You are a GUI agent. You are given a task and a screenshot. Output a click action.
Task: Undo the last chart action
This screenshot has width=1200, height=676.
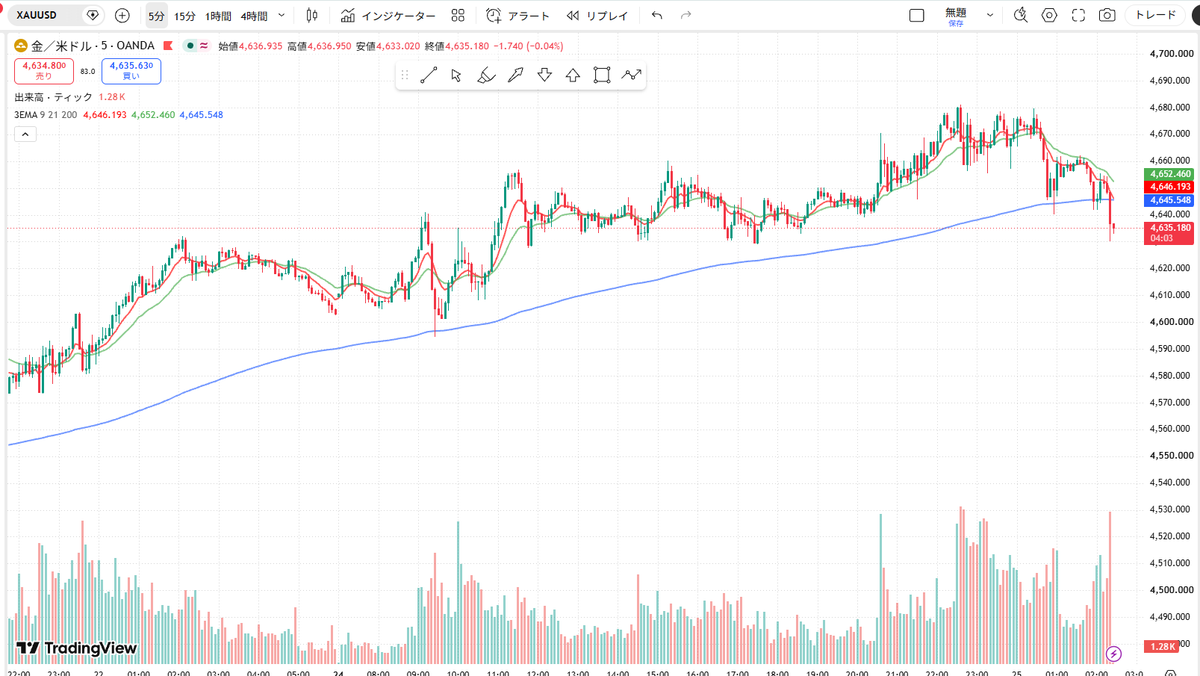656,16
